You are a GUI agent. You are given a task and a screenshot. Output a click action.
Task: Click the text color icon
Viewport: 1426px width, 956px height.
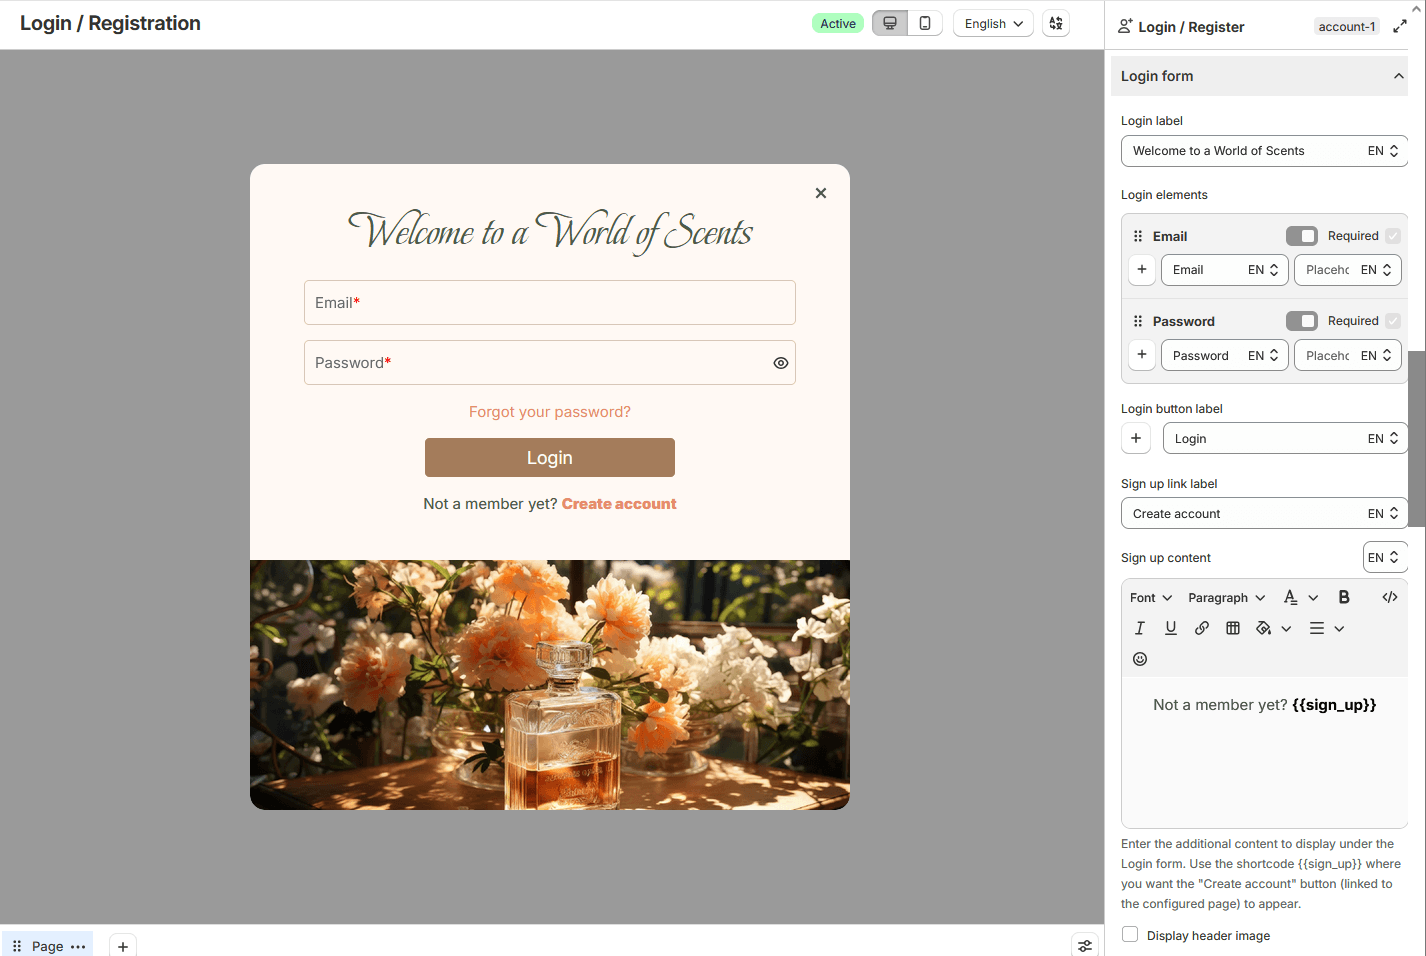click(1291, 597)
